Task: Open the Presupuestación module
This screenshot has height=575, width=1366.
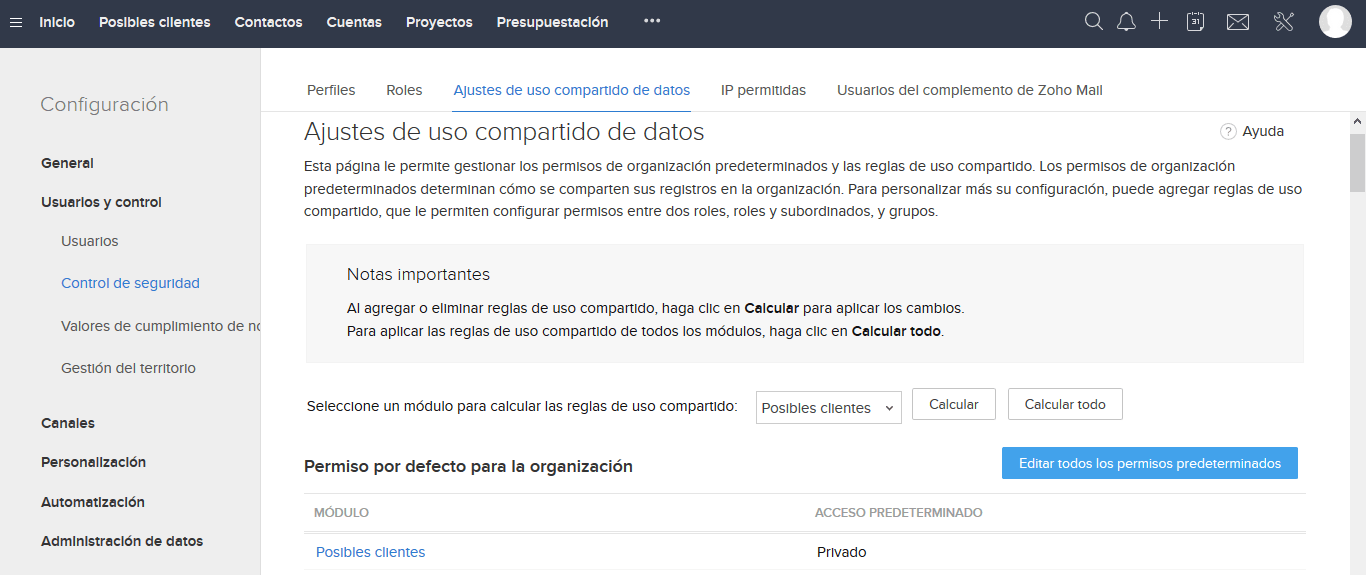Action: click(x=552, y=22)
